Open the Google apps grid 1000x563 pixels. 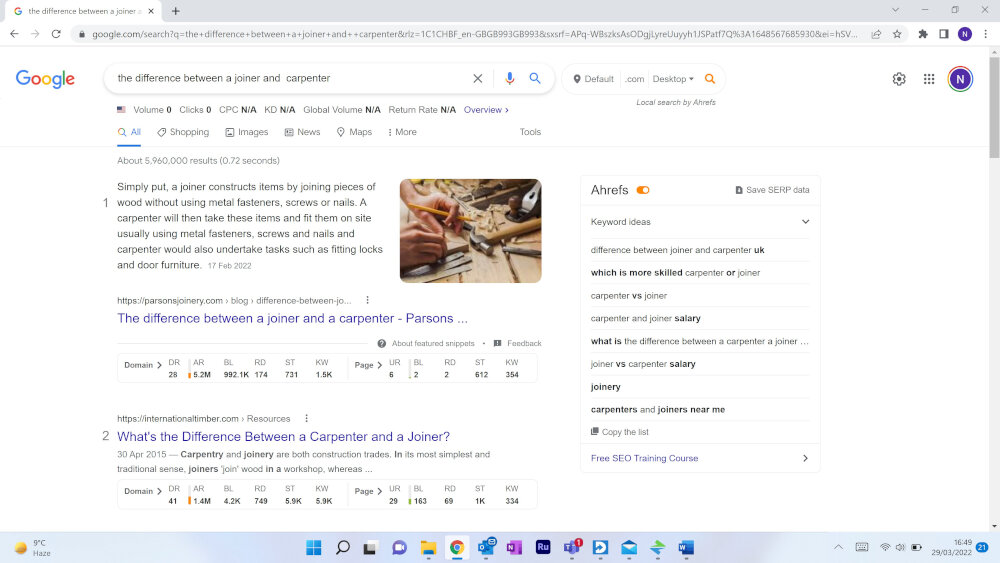pos(929,79)
